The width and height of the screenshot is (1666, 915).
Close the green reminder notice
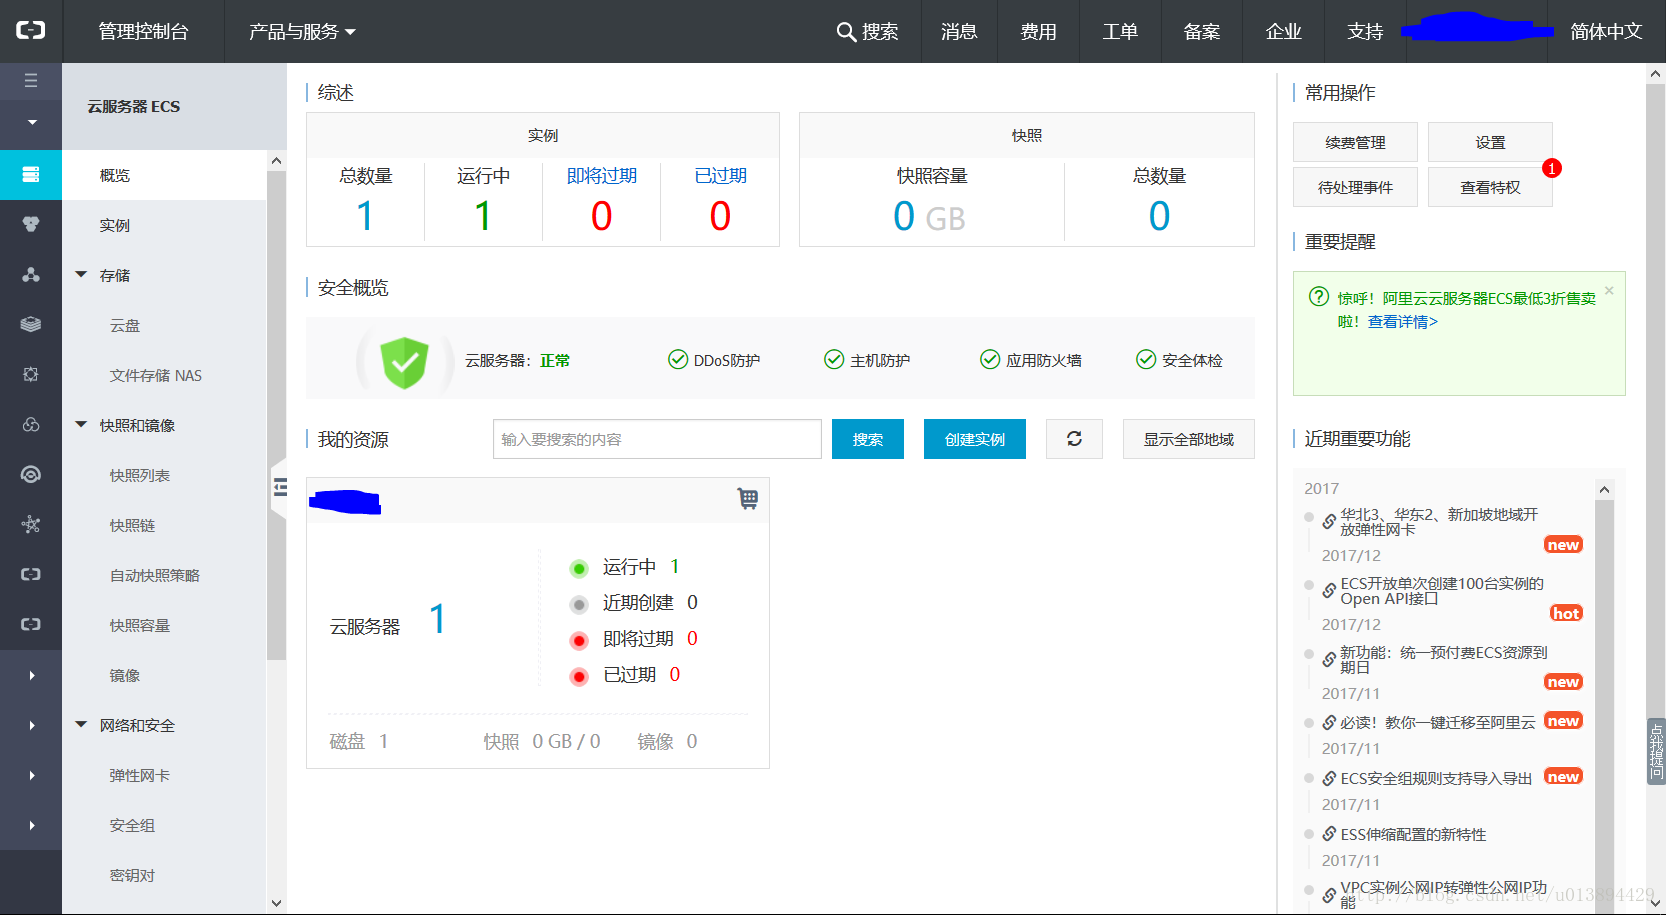click(x=1609, y=290)
